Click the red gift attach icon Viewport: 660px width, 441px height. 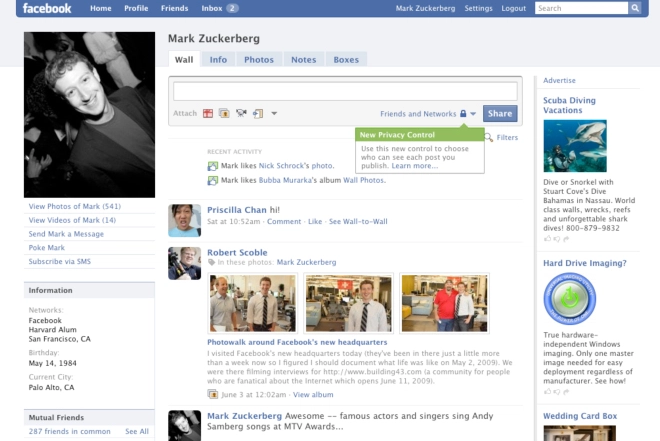pyautogui.click(x=208, y=114)
